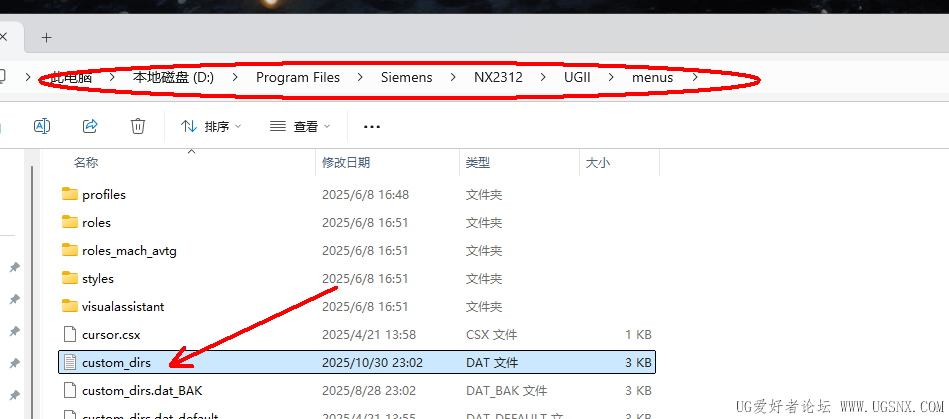This screenshot has height=419, width=949.
Task: Open a new tab with the plus button
Action: click(x=47, y=38)
